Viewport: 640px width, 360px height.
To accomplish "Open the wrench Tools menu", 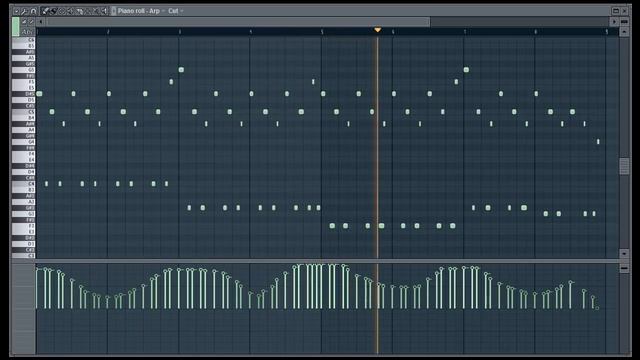I will [24, 11].
